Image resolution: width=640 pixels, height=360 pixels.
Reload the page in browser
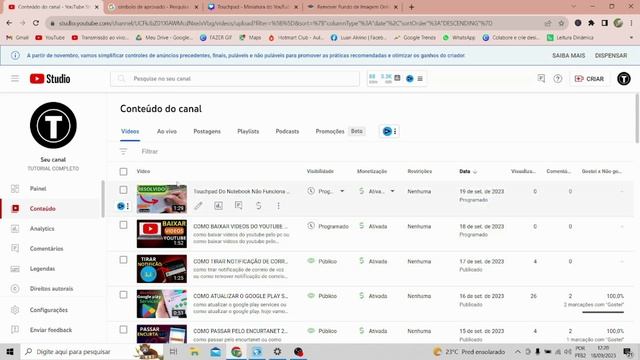click(x=36, y=23)
